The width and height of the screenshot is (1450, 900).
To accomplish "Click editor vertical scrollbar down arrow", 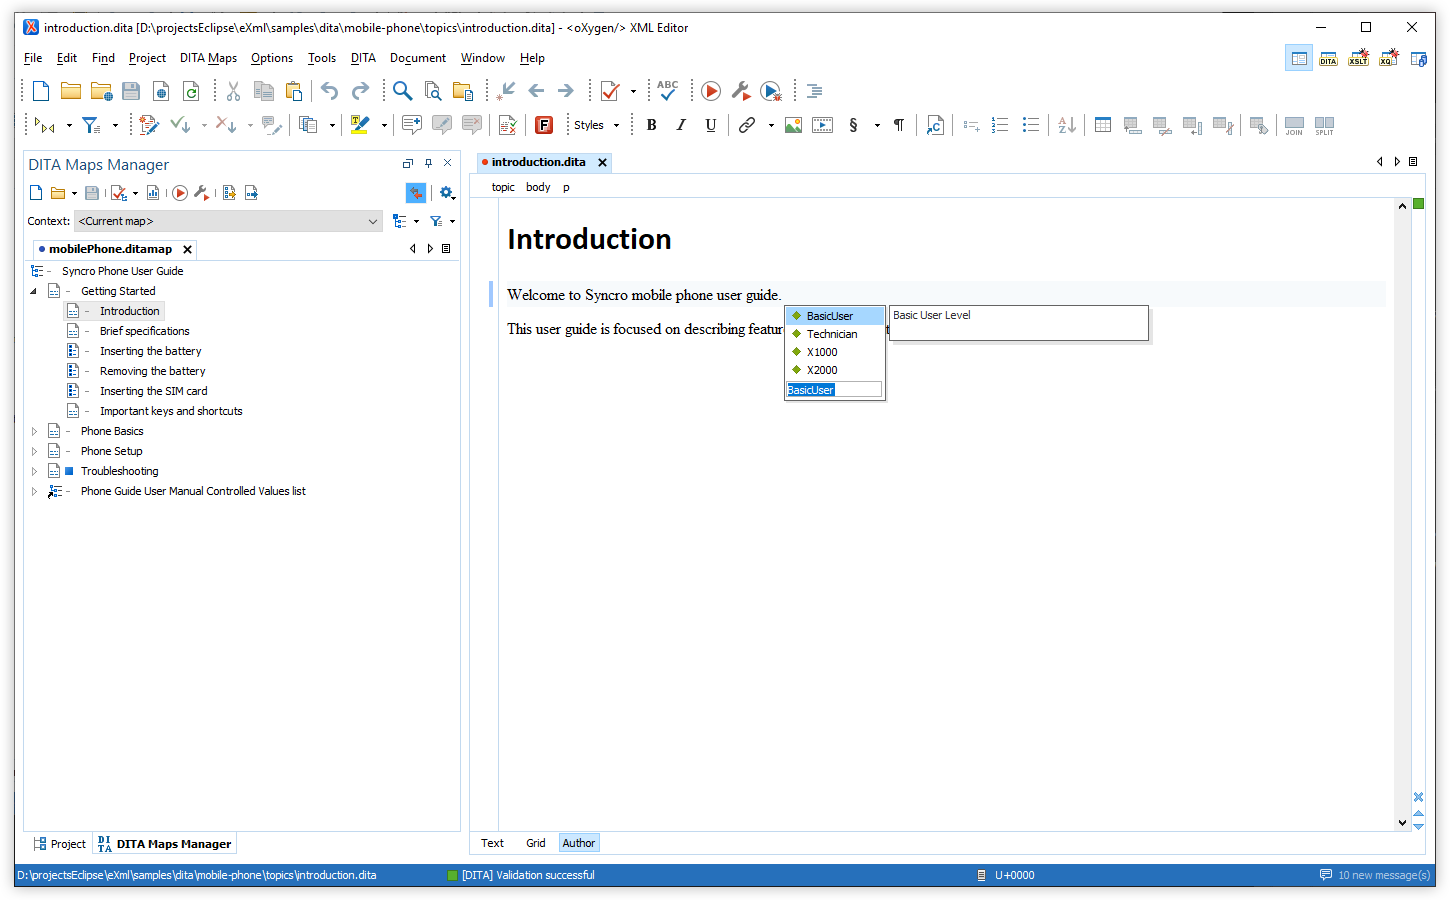I will coord(1402,823).
